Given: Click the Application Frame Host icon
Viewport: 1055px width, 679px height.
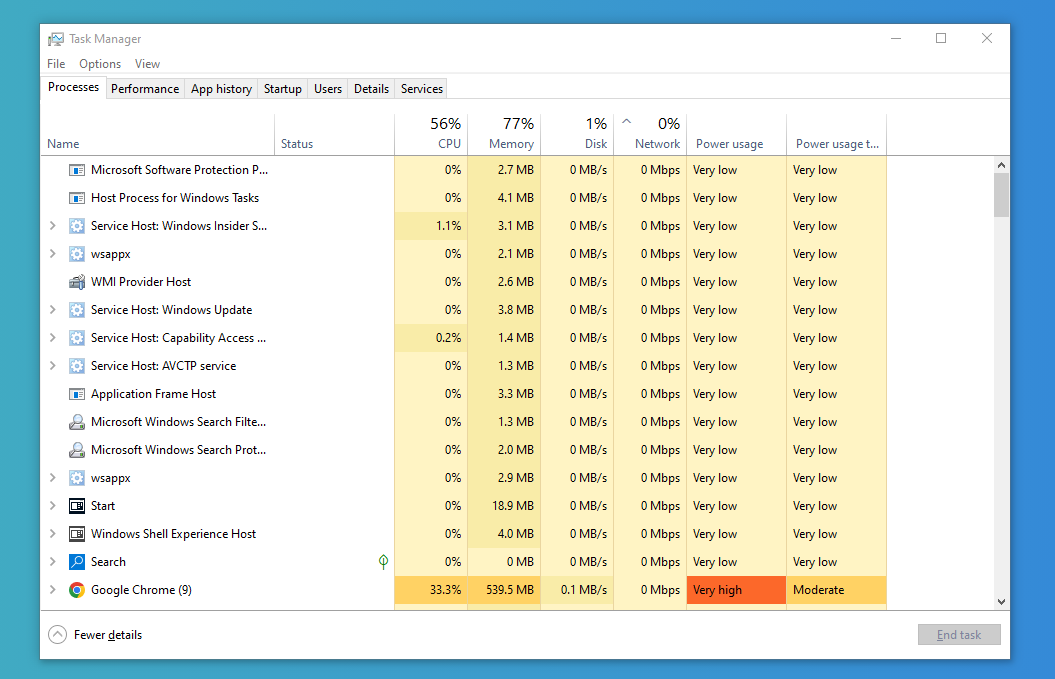Looking at the screenshot, I should 77,394.
